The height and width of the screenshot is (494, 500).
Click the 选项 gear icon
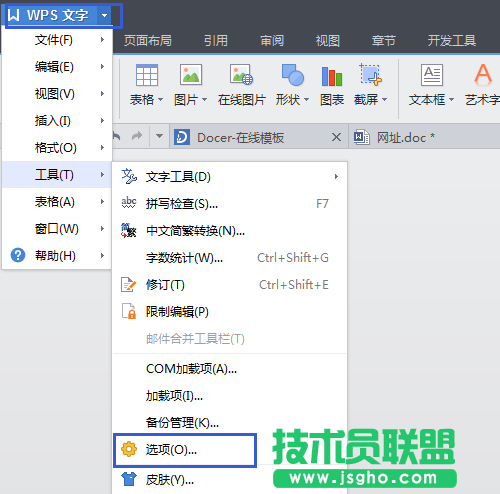click(x=129, y=449)
